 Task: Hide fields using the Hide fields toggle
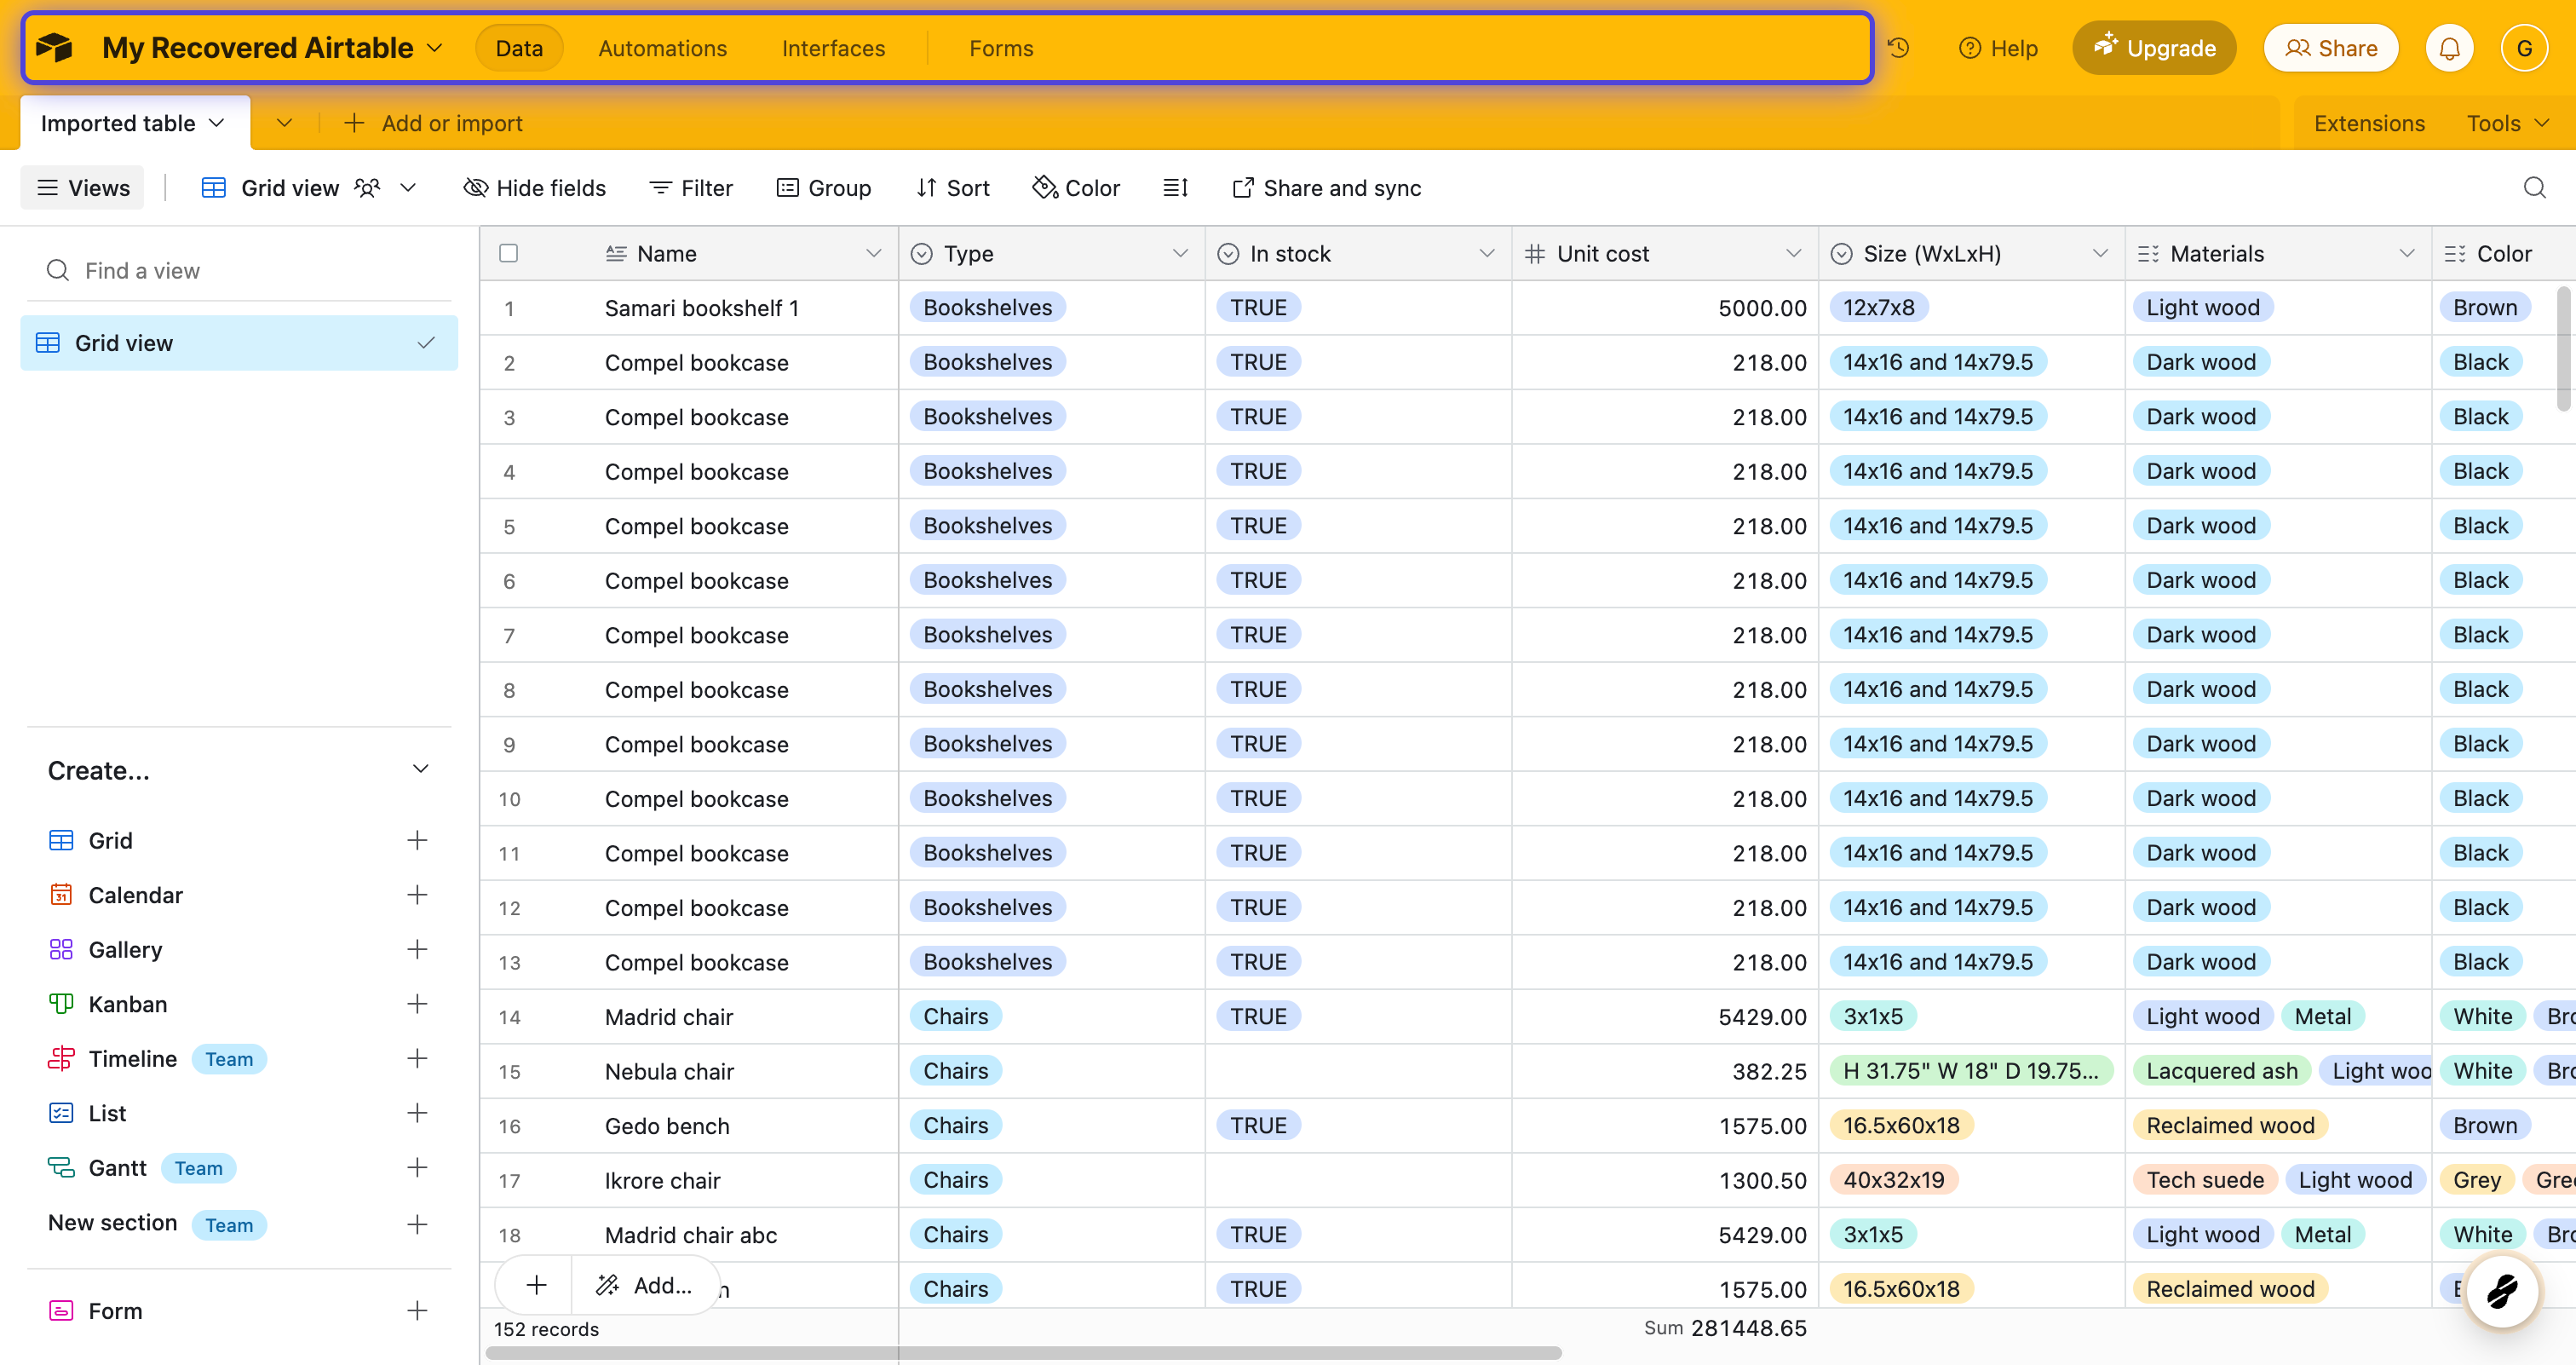(x=535, y=187)
